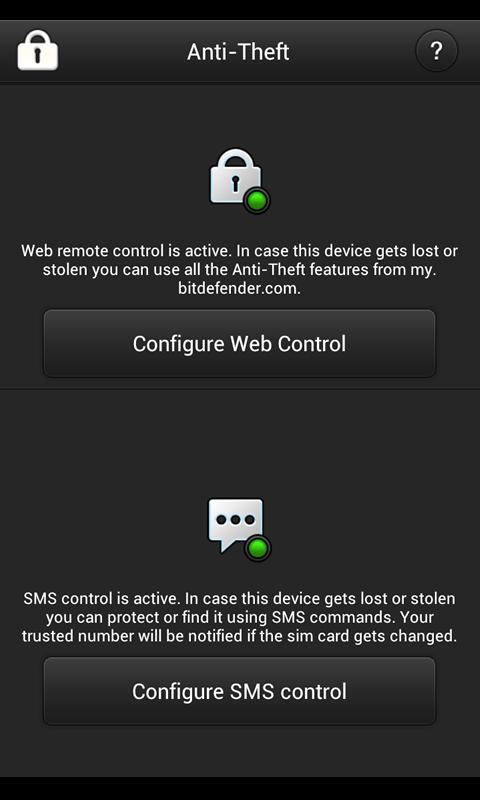
Task: Tap green status dot on SMS bubble
Action: pyautogui.click(x=258, y=548)
